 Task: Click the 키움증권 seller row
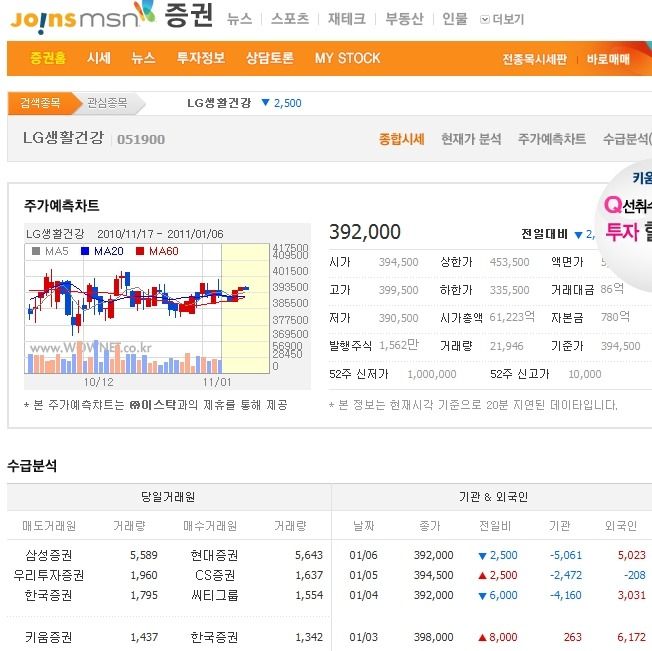(49, 637)
